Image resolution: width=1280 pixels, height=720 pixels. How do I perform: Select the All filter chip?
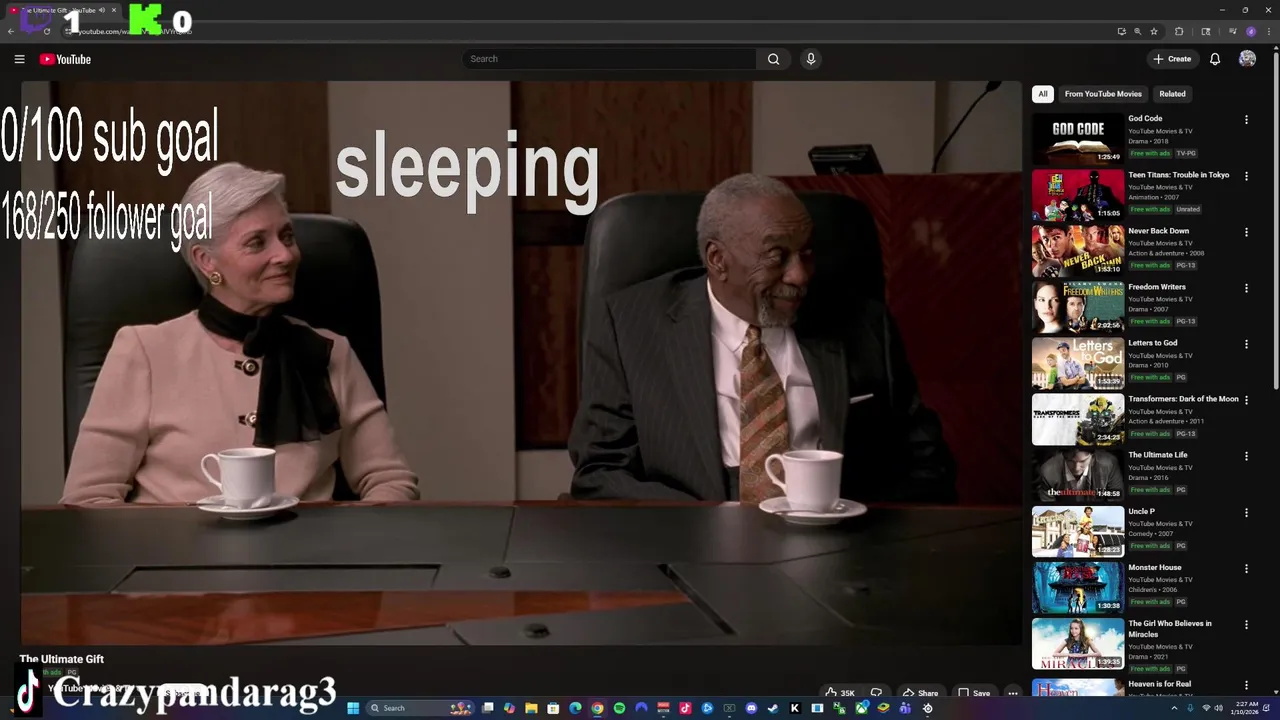pos(1043,94)
